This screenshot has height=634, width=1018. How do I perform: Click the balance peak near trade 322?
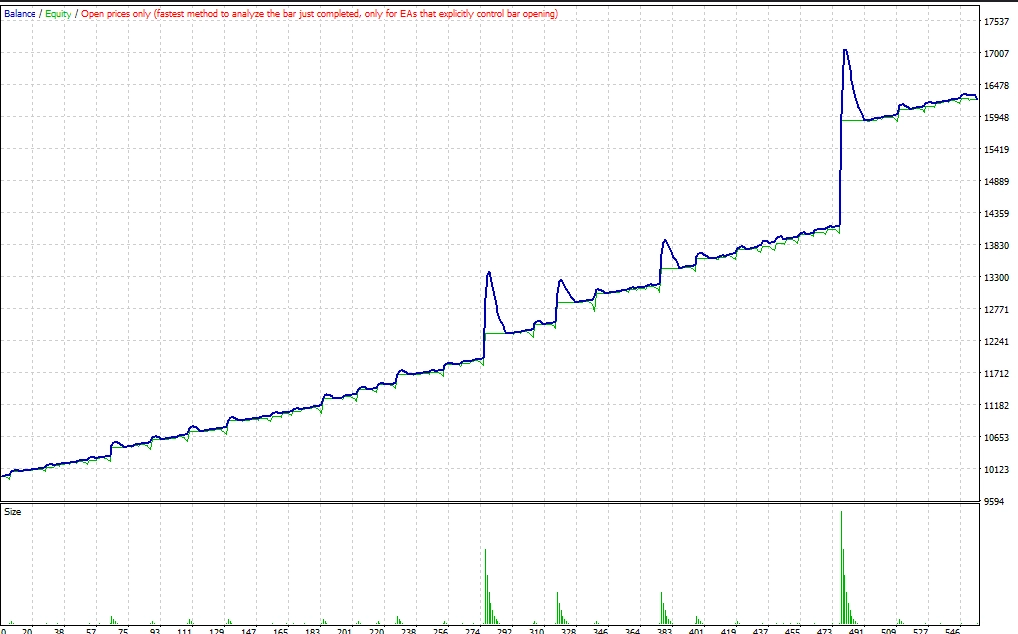click(x=561, y=280)
